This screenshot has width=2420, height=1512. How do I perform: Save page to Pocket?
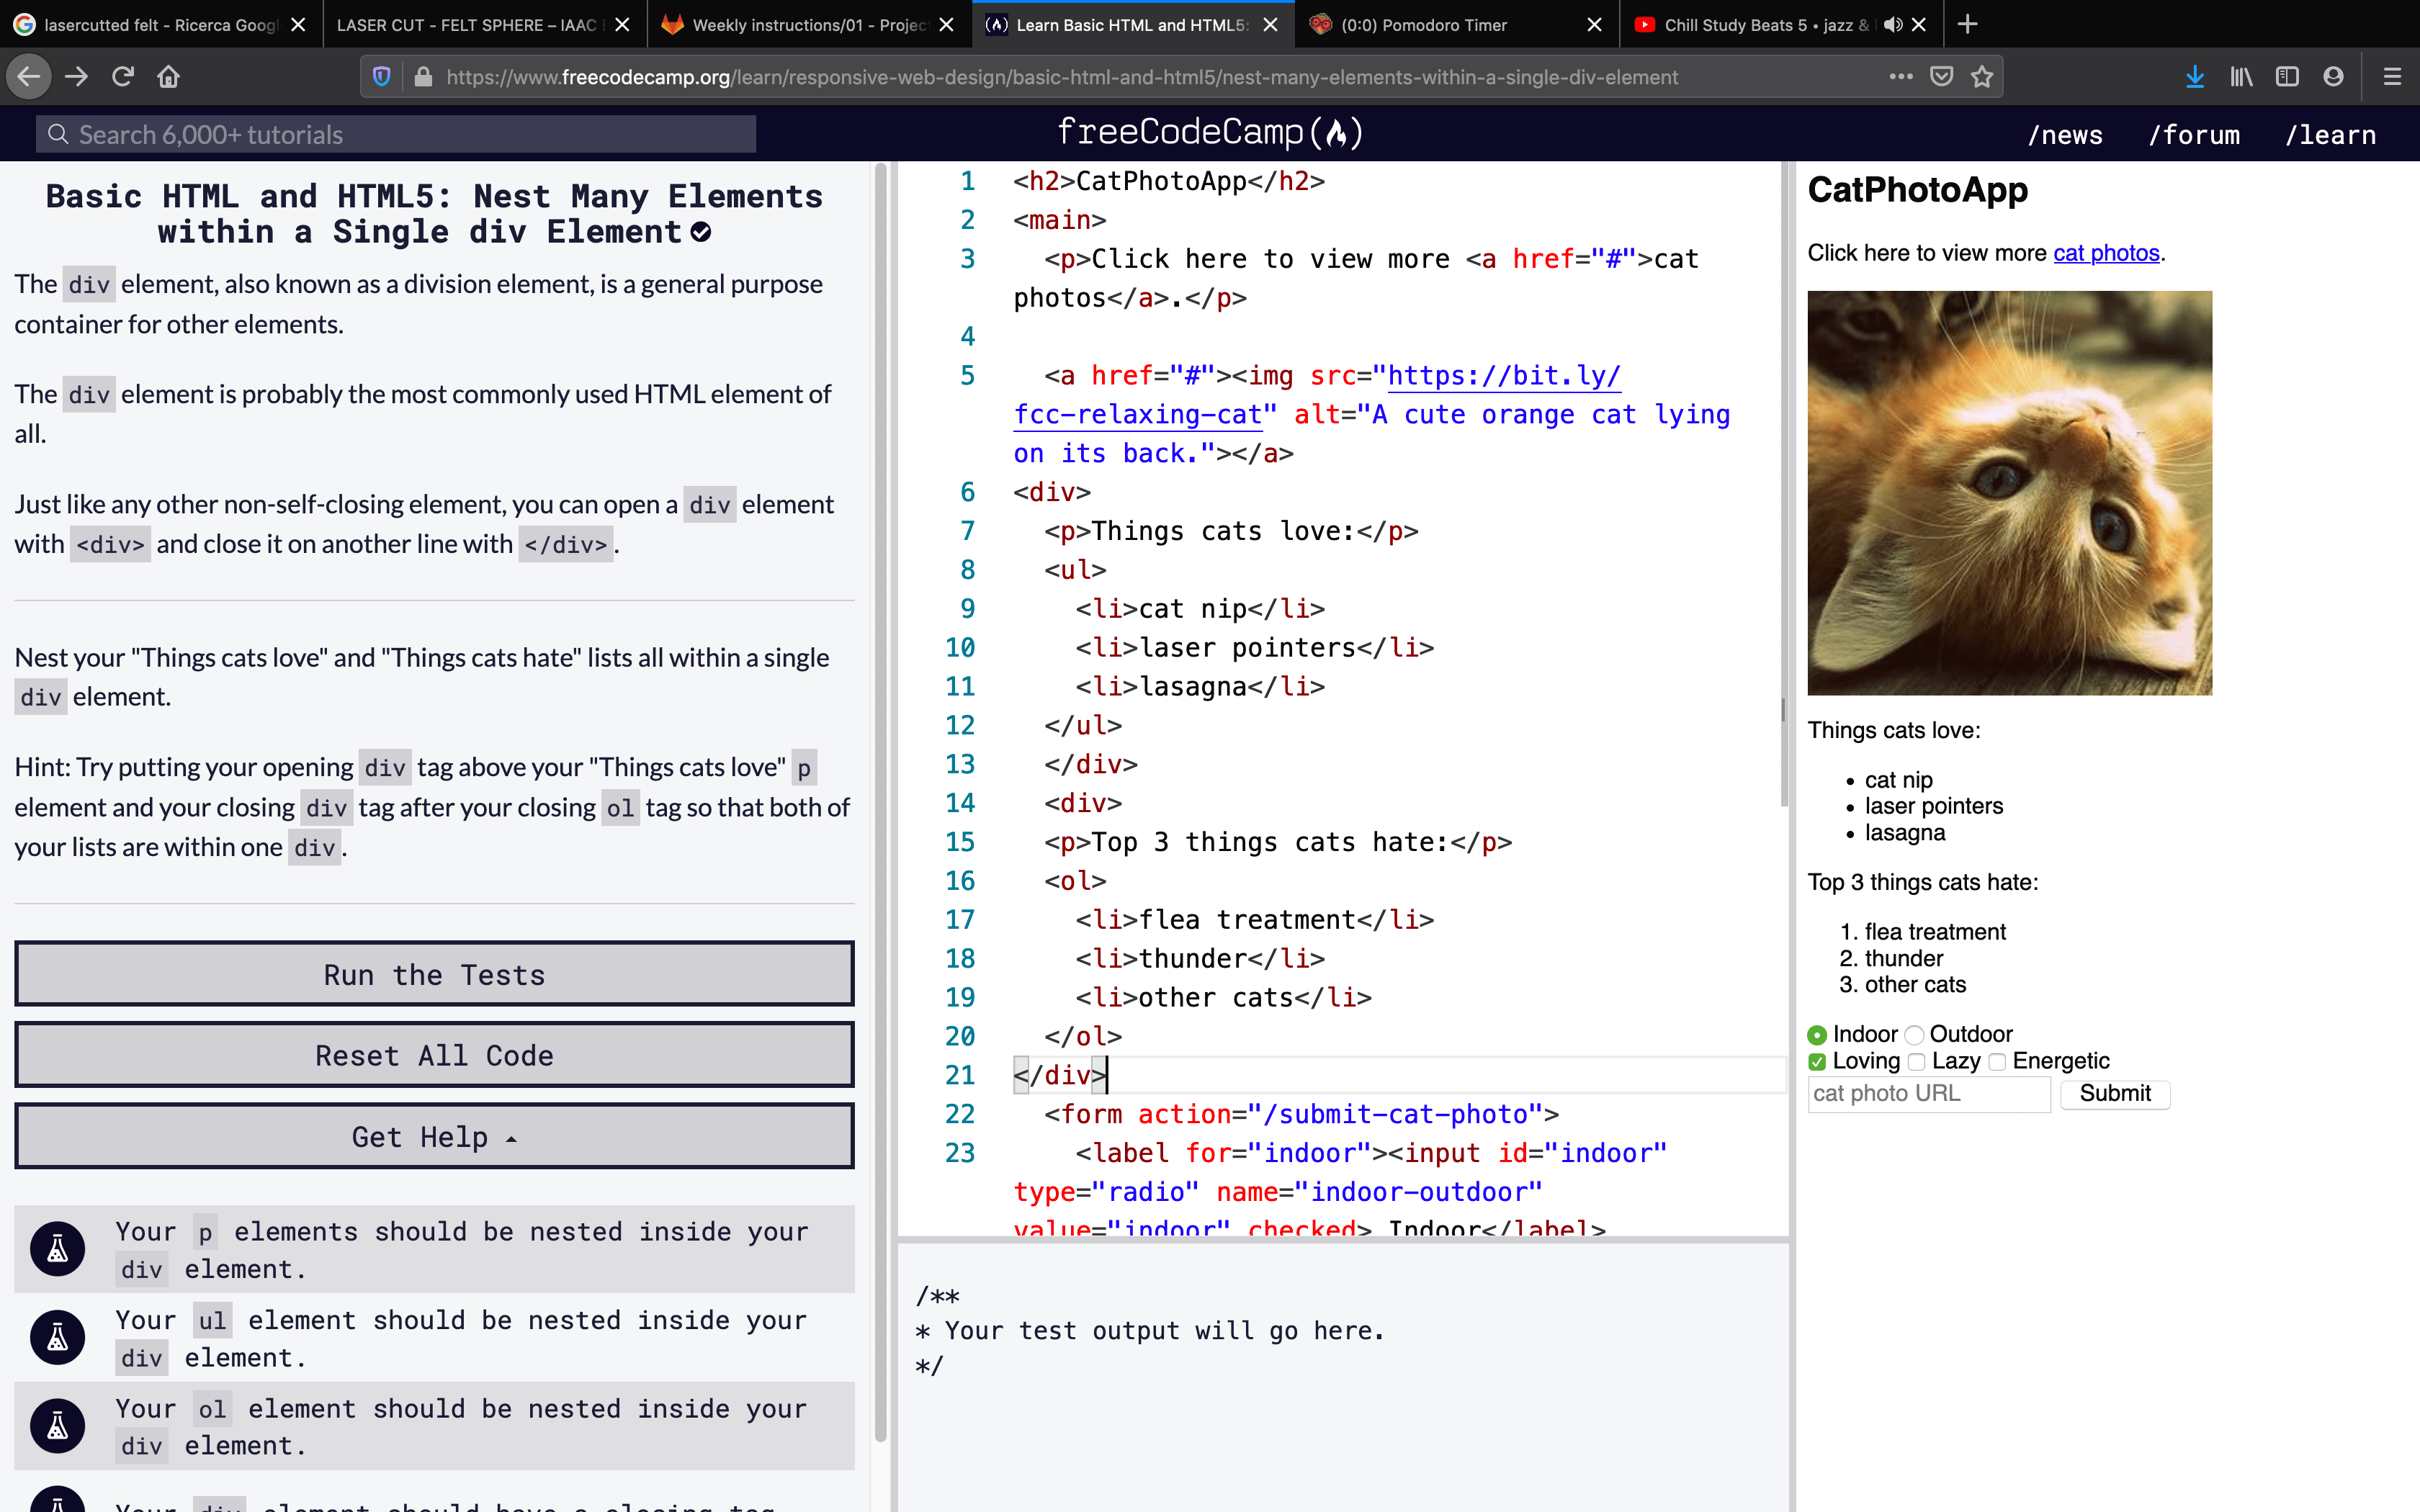pyautogui.click(x=1942, y=76)
